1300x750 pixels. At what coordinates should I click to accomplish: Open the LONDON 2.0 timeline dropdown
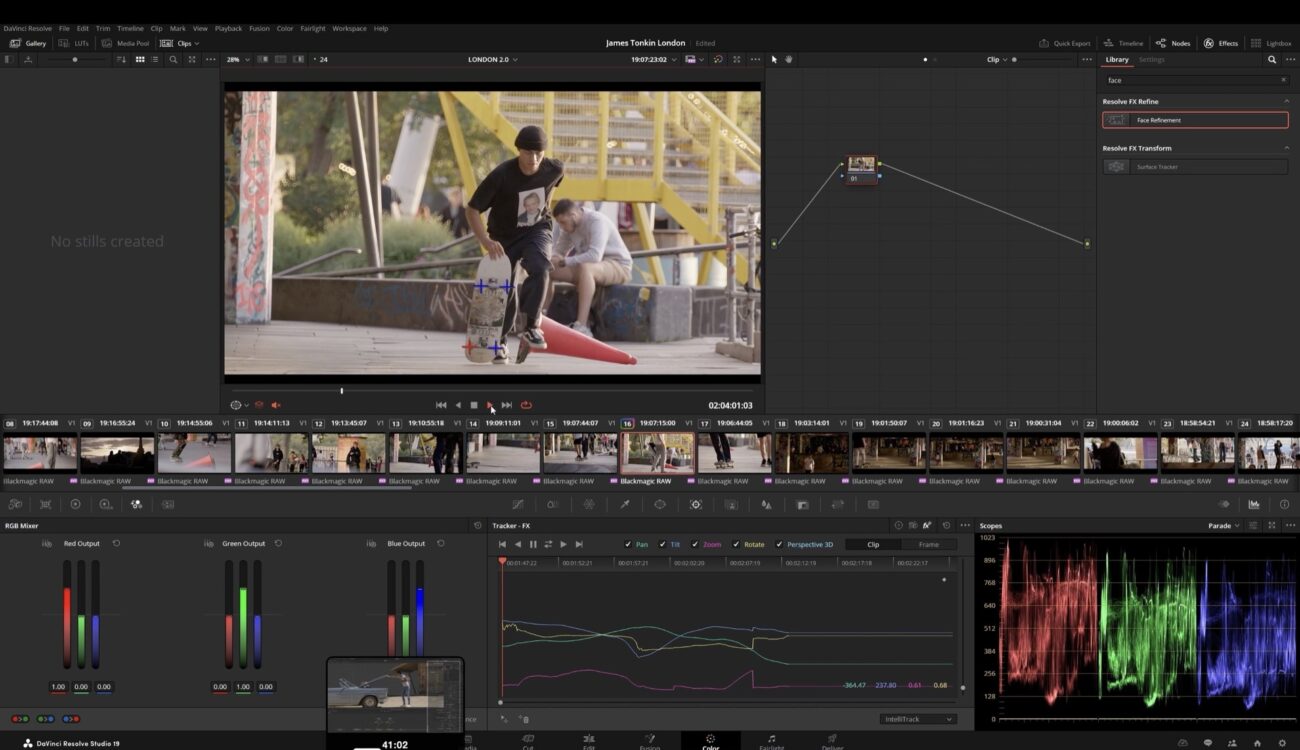pyautogui.click(x=493, y=60)
